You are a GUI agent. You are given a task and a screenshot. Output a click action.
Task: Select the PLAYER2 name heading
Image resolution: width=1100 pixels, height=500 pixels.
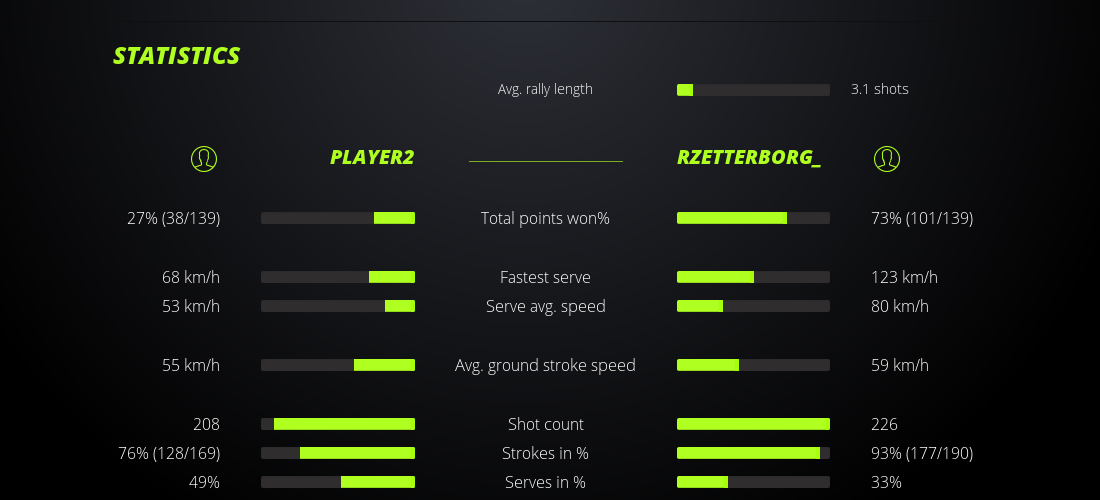pos(372,157)
